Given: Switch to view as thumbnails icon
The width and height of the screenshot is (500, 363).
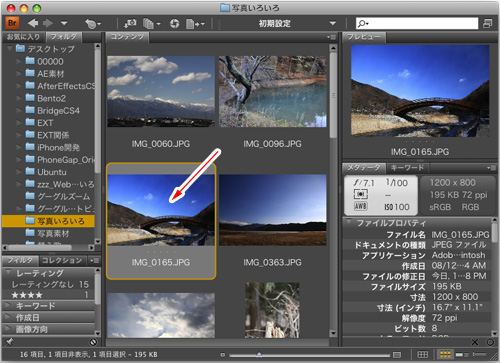Looking at the screenshot, I should coord(445,354).
